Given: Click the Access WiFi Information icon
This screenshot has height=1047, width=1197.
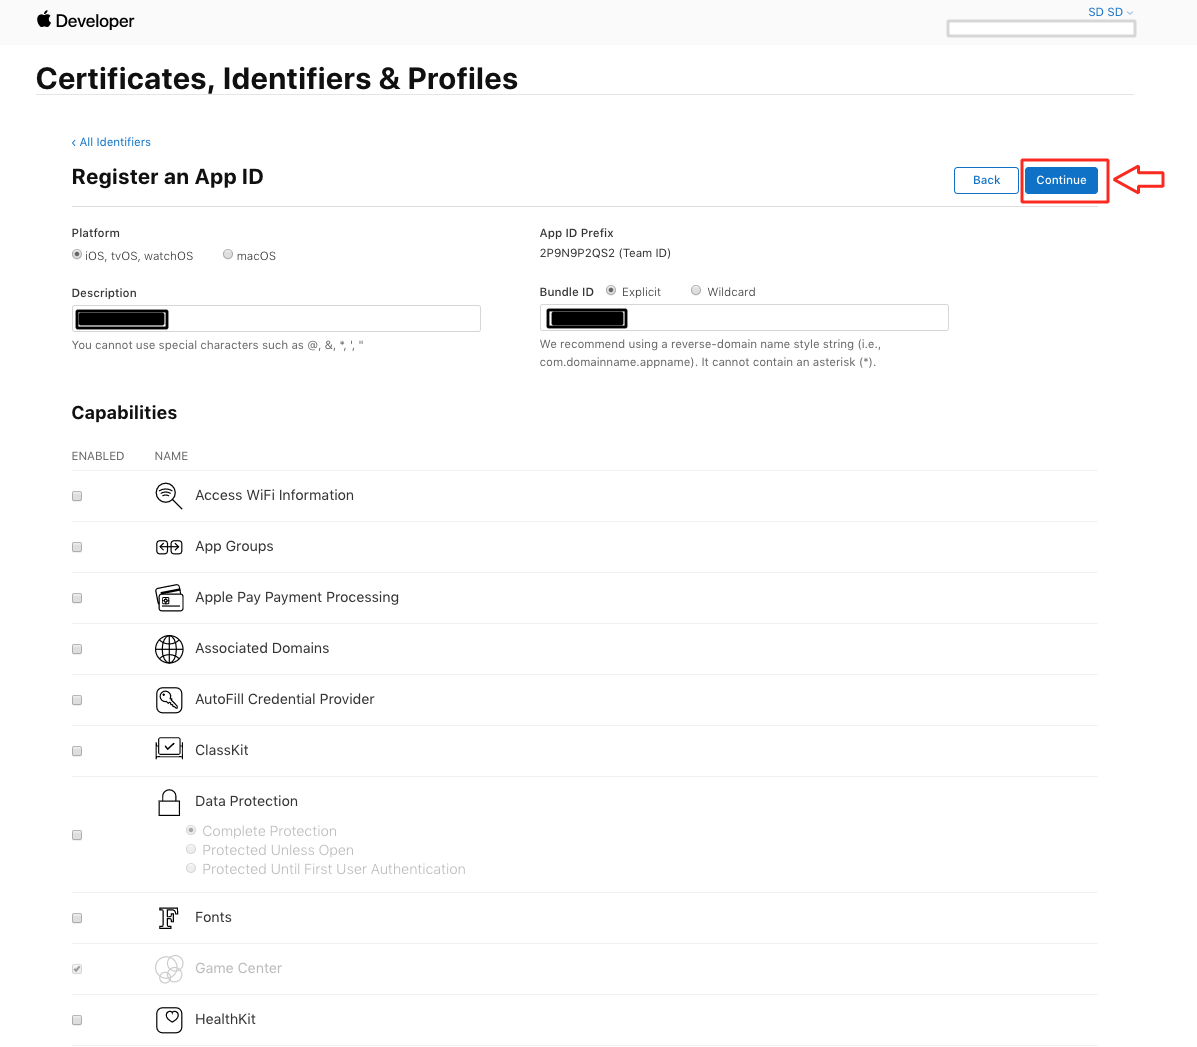Looking at the screenshot, I should (169, 496).
